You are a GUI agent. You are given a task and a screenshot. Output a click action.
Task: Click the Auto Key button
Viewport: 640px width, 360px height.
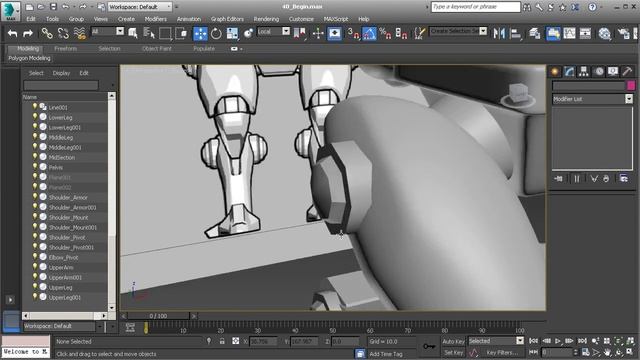coord(453,341)
